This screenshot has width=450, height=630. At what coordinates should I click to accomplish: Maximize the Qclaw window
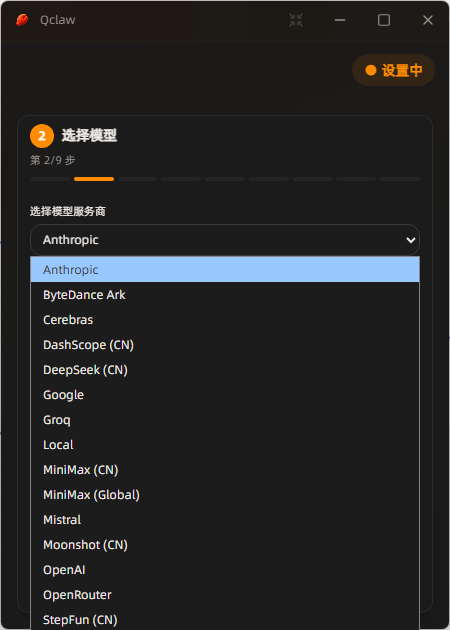coord(384,20)
